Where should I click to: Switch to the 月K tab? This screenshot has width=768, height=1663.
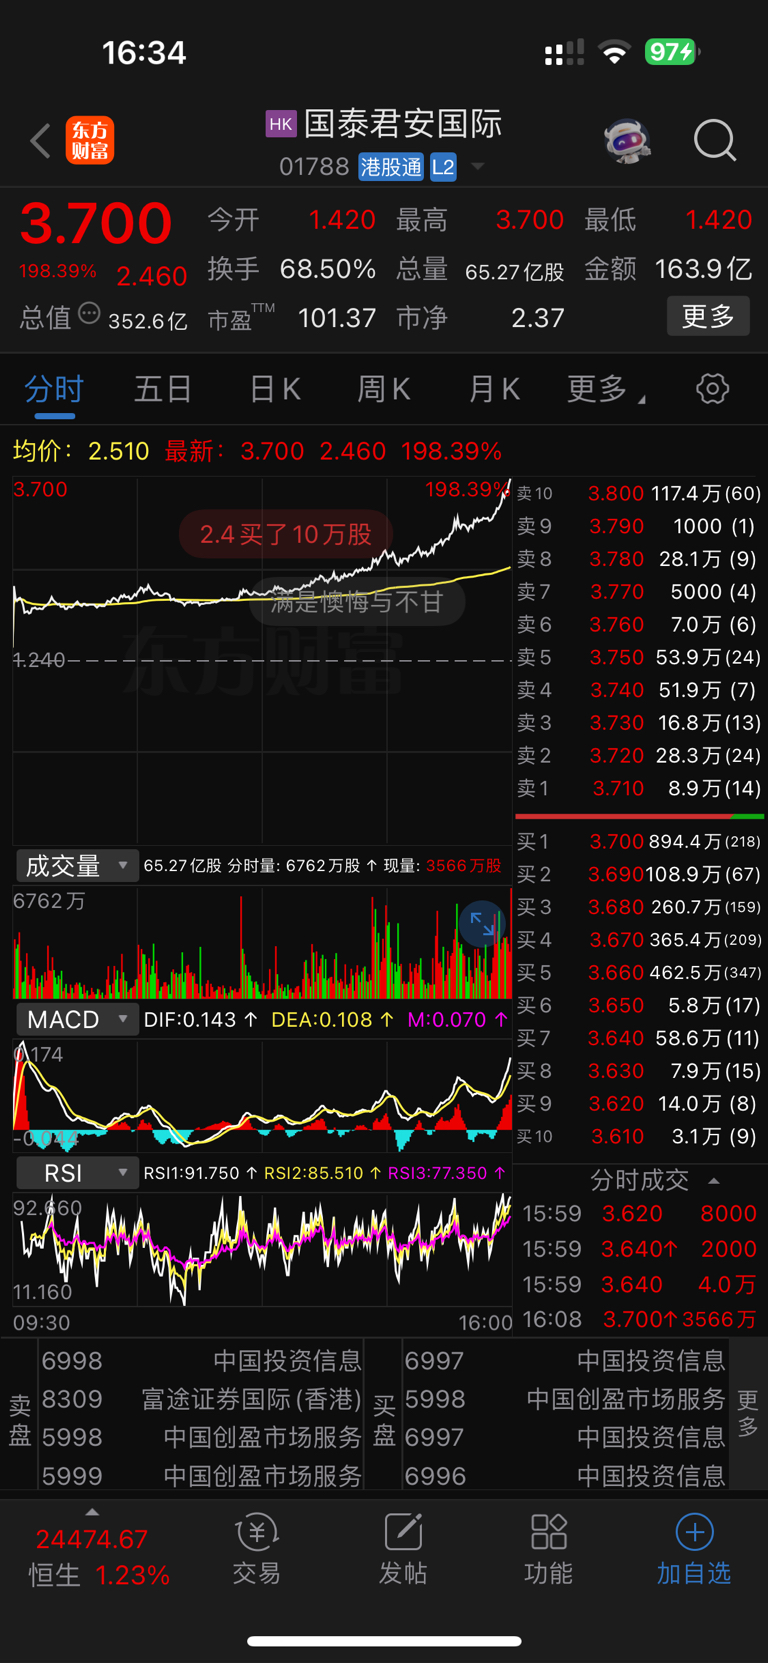click(494, 388)
